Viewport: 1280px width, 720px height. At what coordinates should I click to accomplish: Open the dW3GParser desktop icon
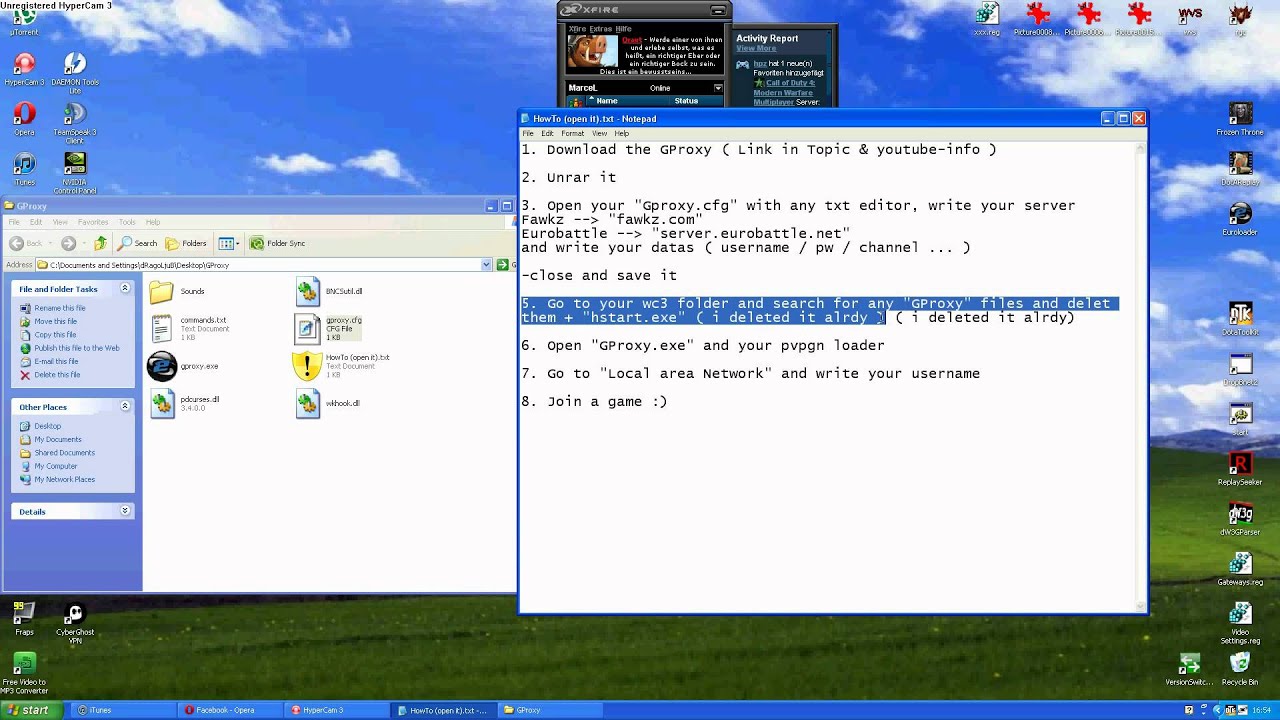[x=1240, y=519]
